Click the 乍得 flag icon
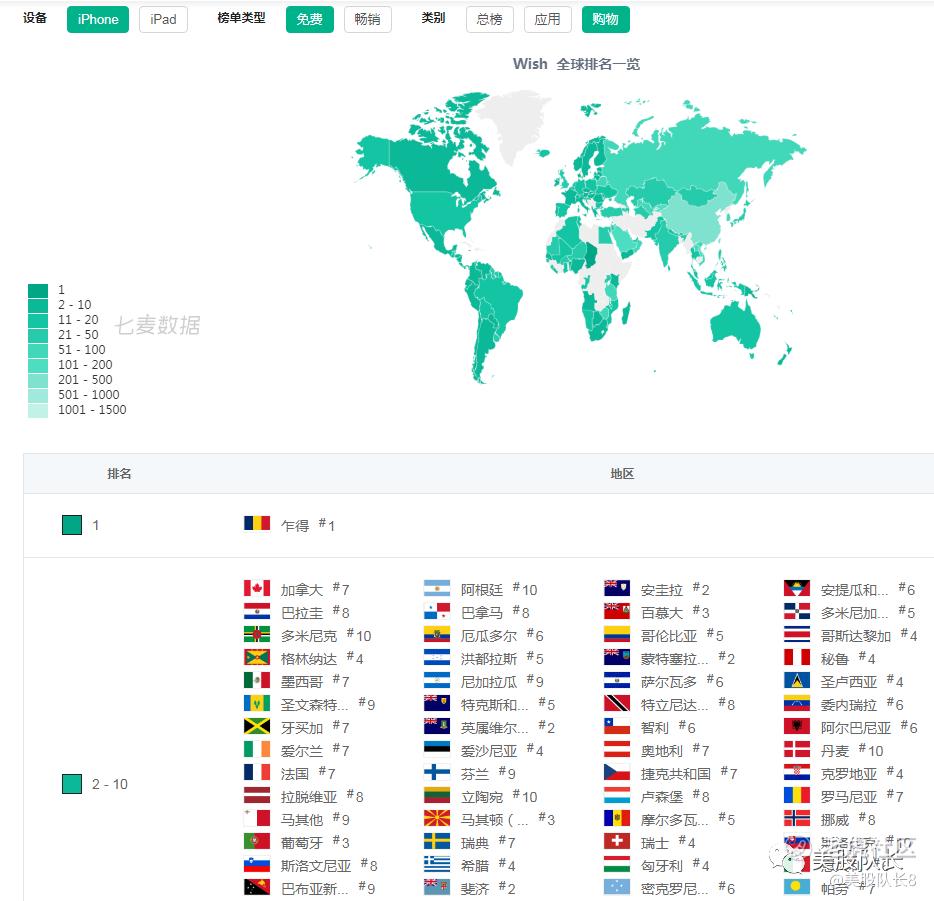The image size is (934, 901). [257, 523]
